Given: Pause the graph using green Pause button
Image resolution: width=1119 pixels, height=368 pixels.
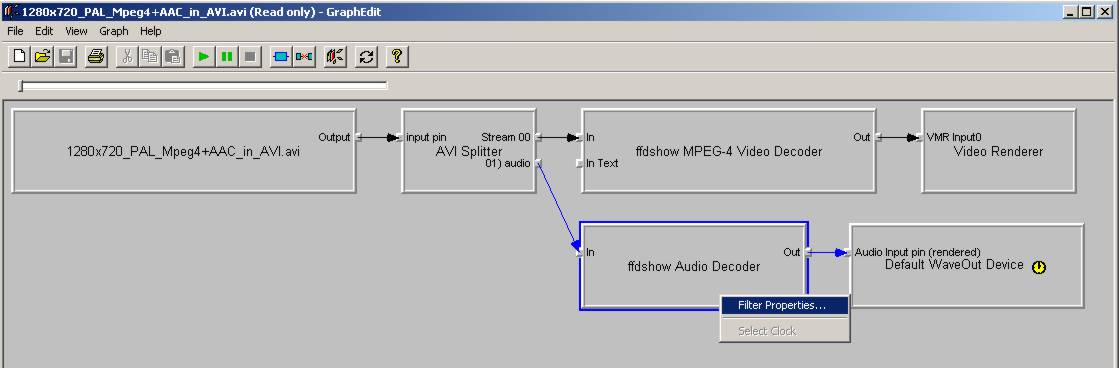Looking at the screenshot, I should 227,56.
